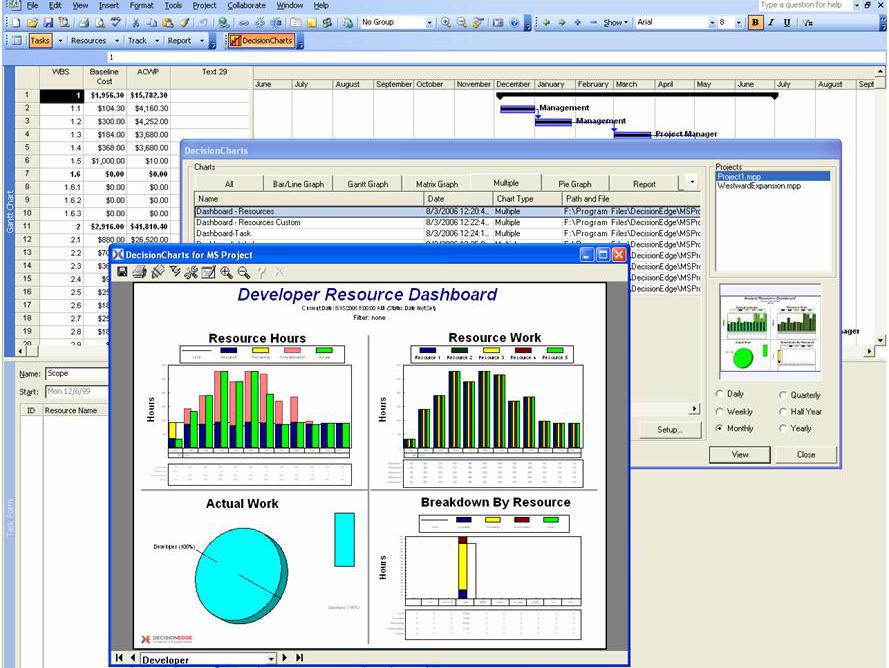Zoom in on the dashboard chart
This screenshot has height=668, width=889.
(226, 272)
